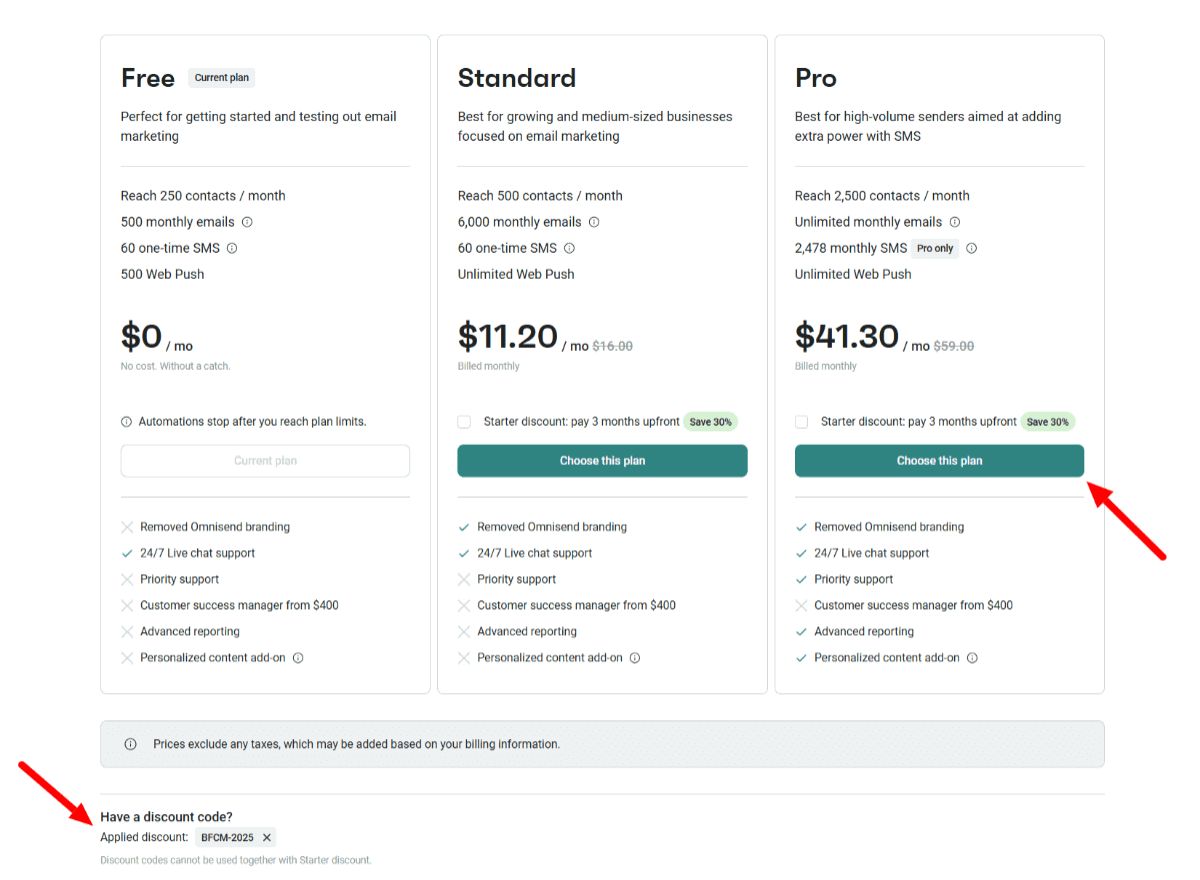1200x880 pixels.
Task: Select the Current plan badge next to Free heading
Action: [x=221, y=77]
